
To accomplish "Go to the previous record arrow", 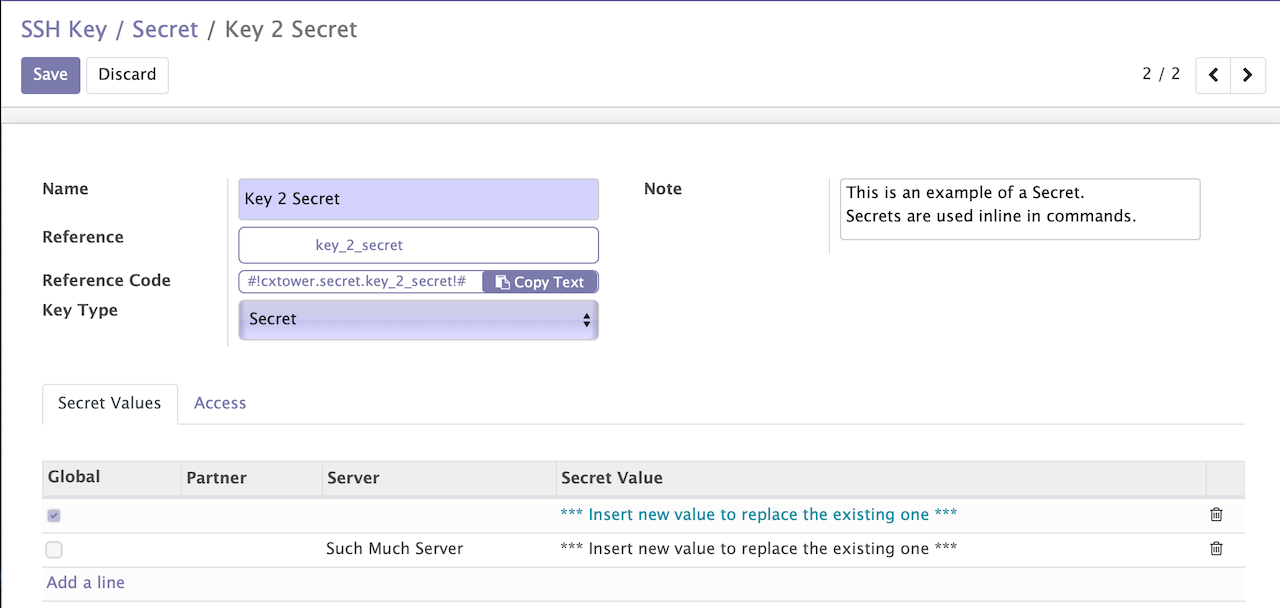I will (x=1213, y=75).
